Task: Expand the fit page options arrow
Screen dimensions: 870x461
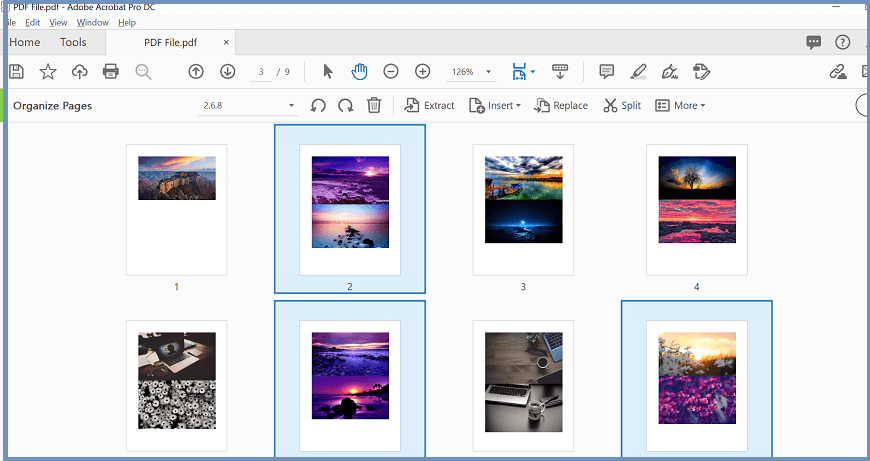Action: click(533, 72)
